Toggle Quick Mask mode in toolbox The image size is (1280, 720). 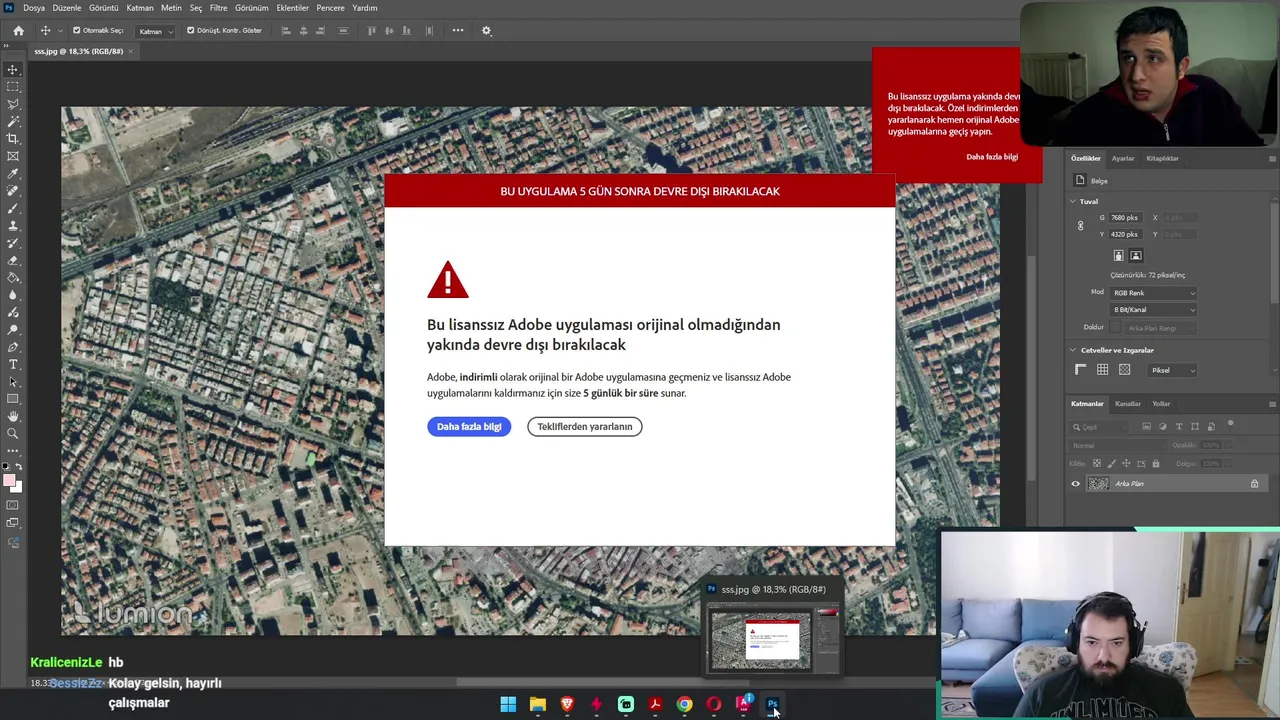tap(13, 506)
